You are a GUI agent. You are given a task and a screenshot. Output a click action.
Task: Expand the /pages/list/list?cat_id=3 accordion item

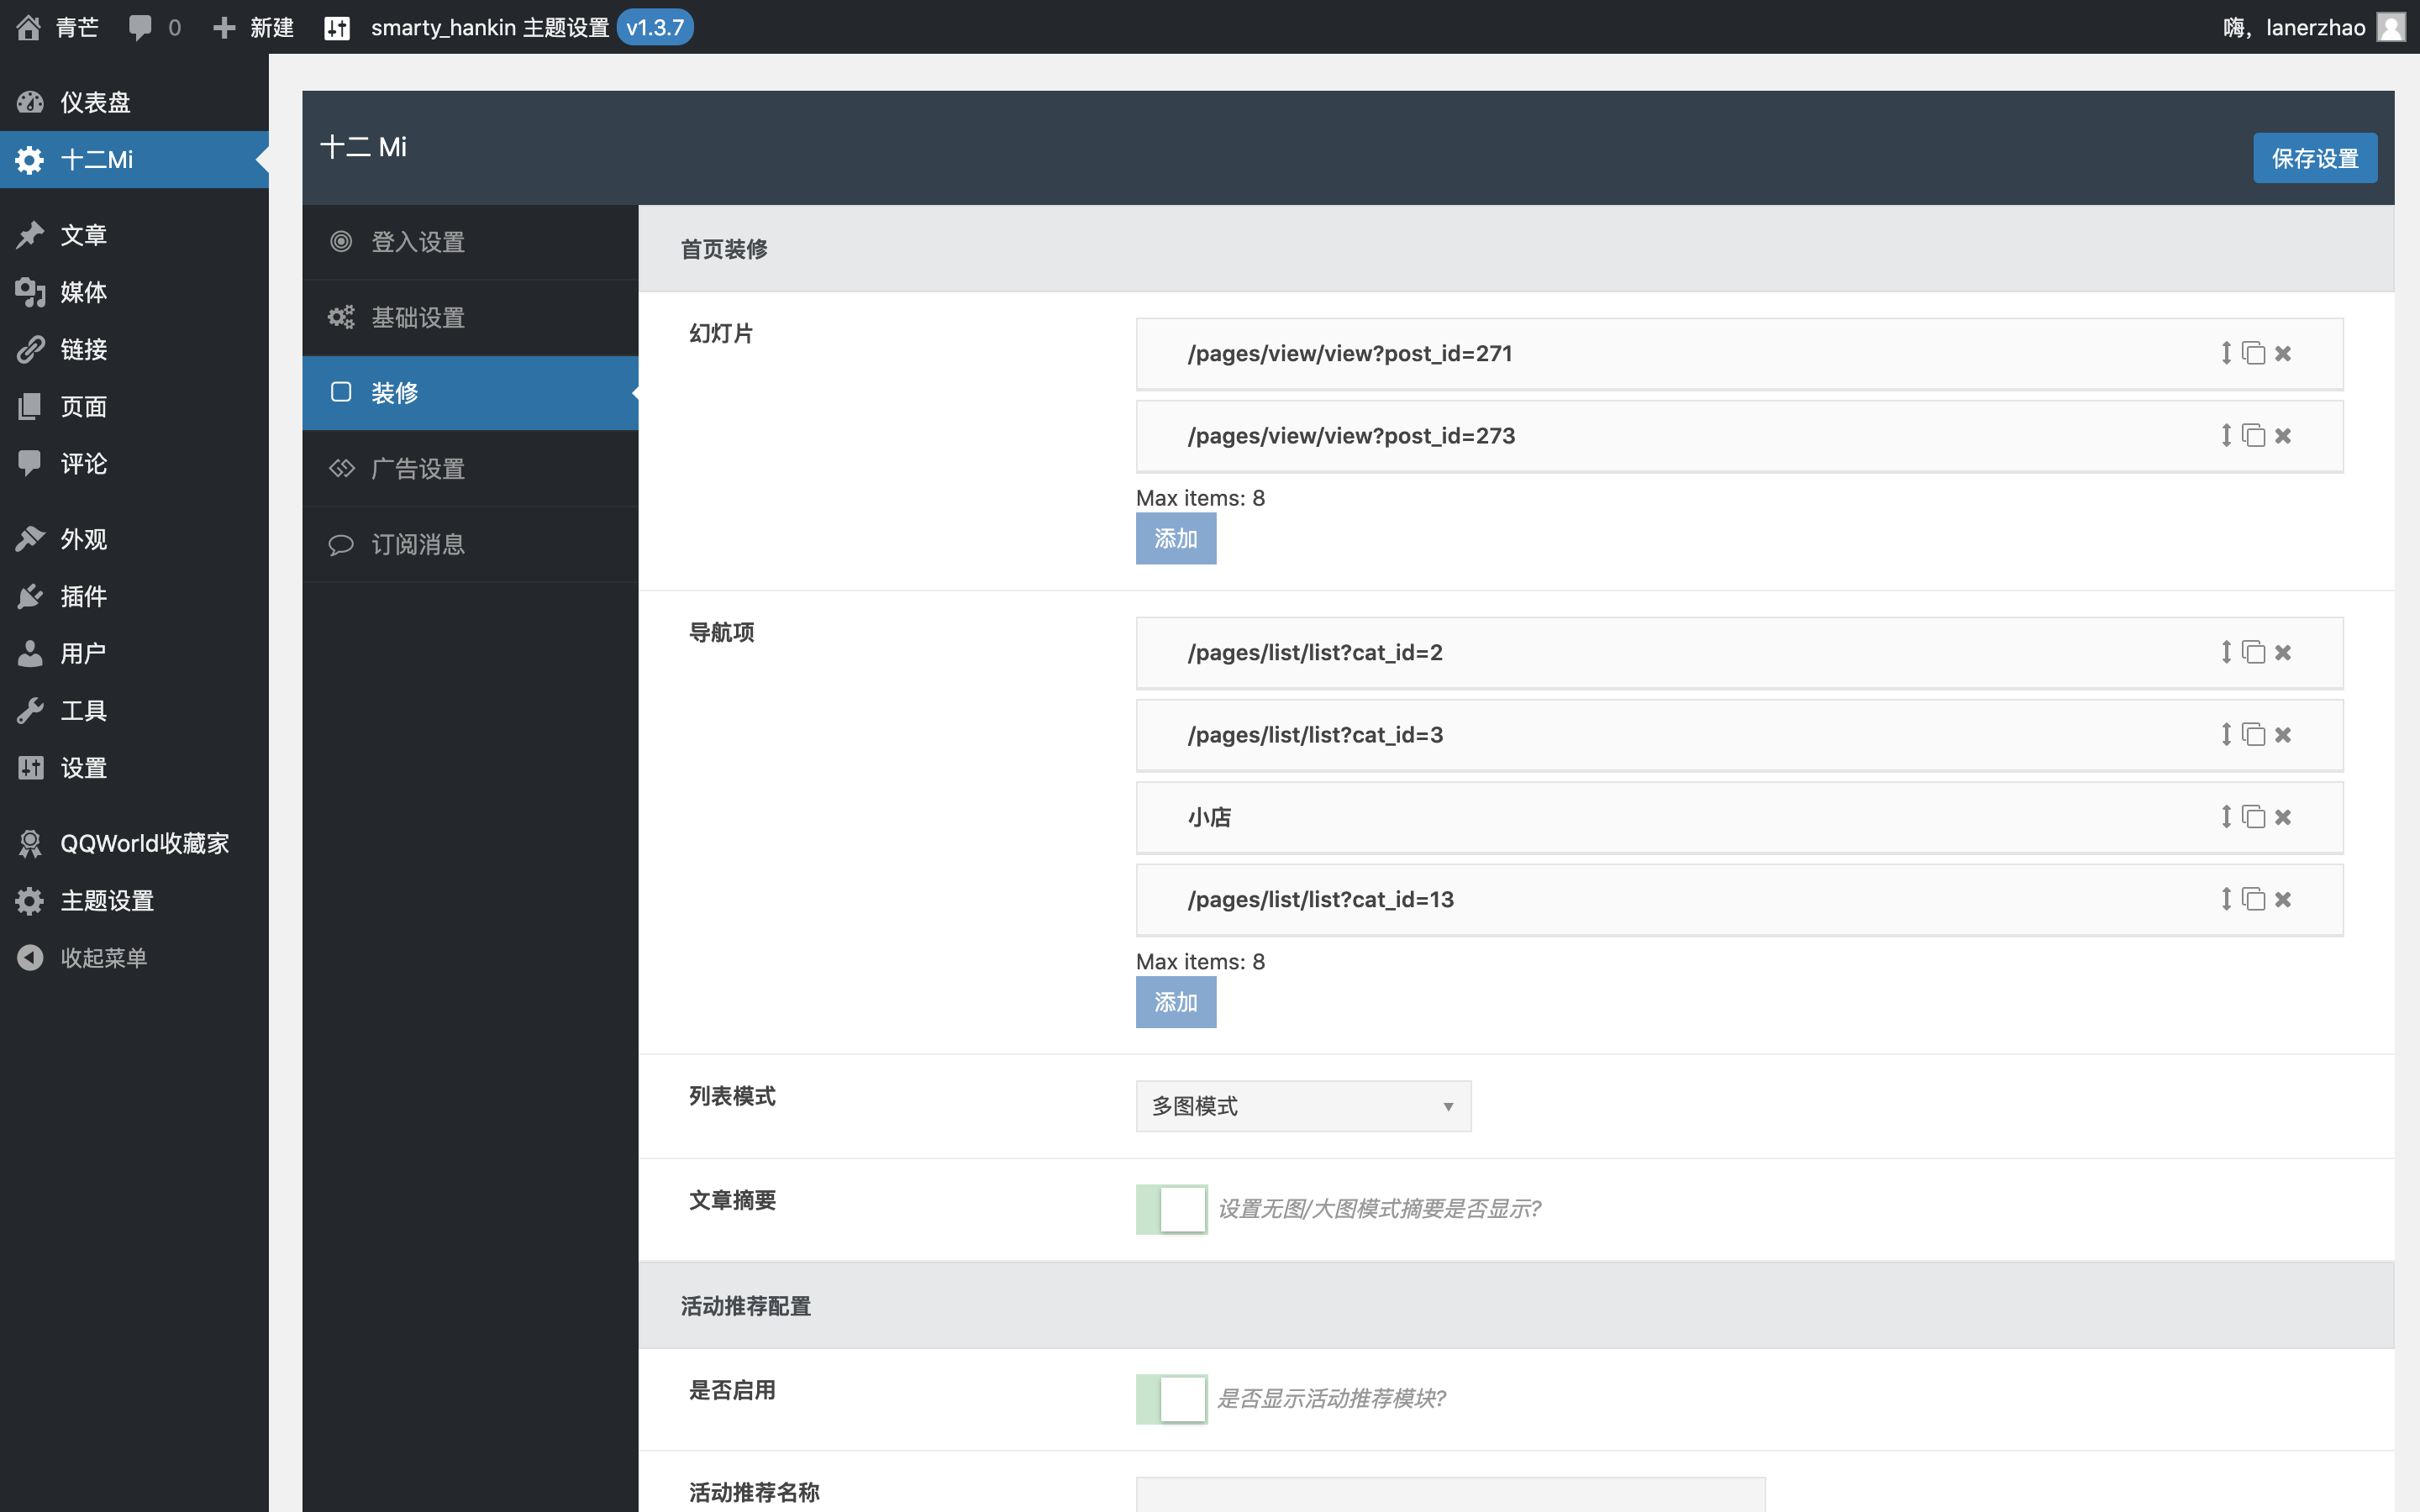pos(1739,735)
